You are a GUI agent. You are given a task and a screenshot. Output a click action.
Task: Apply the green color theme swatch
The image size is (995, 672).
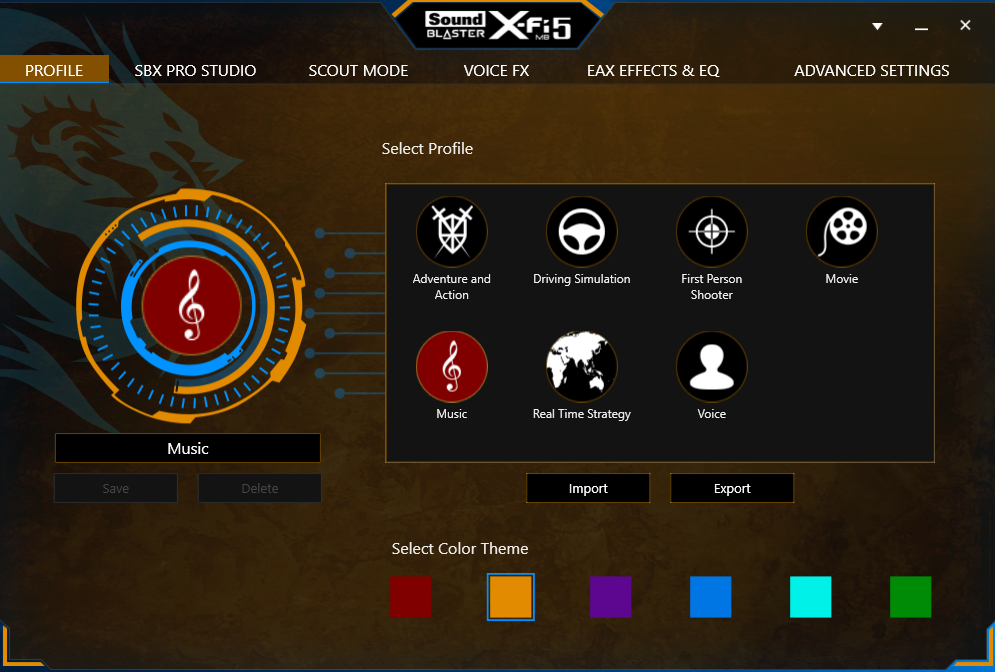(911, 596)
